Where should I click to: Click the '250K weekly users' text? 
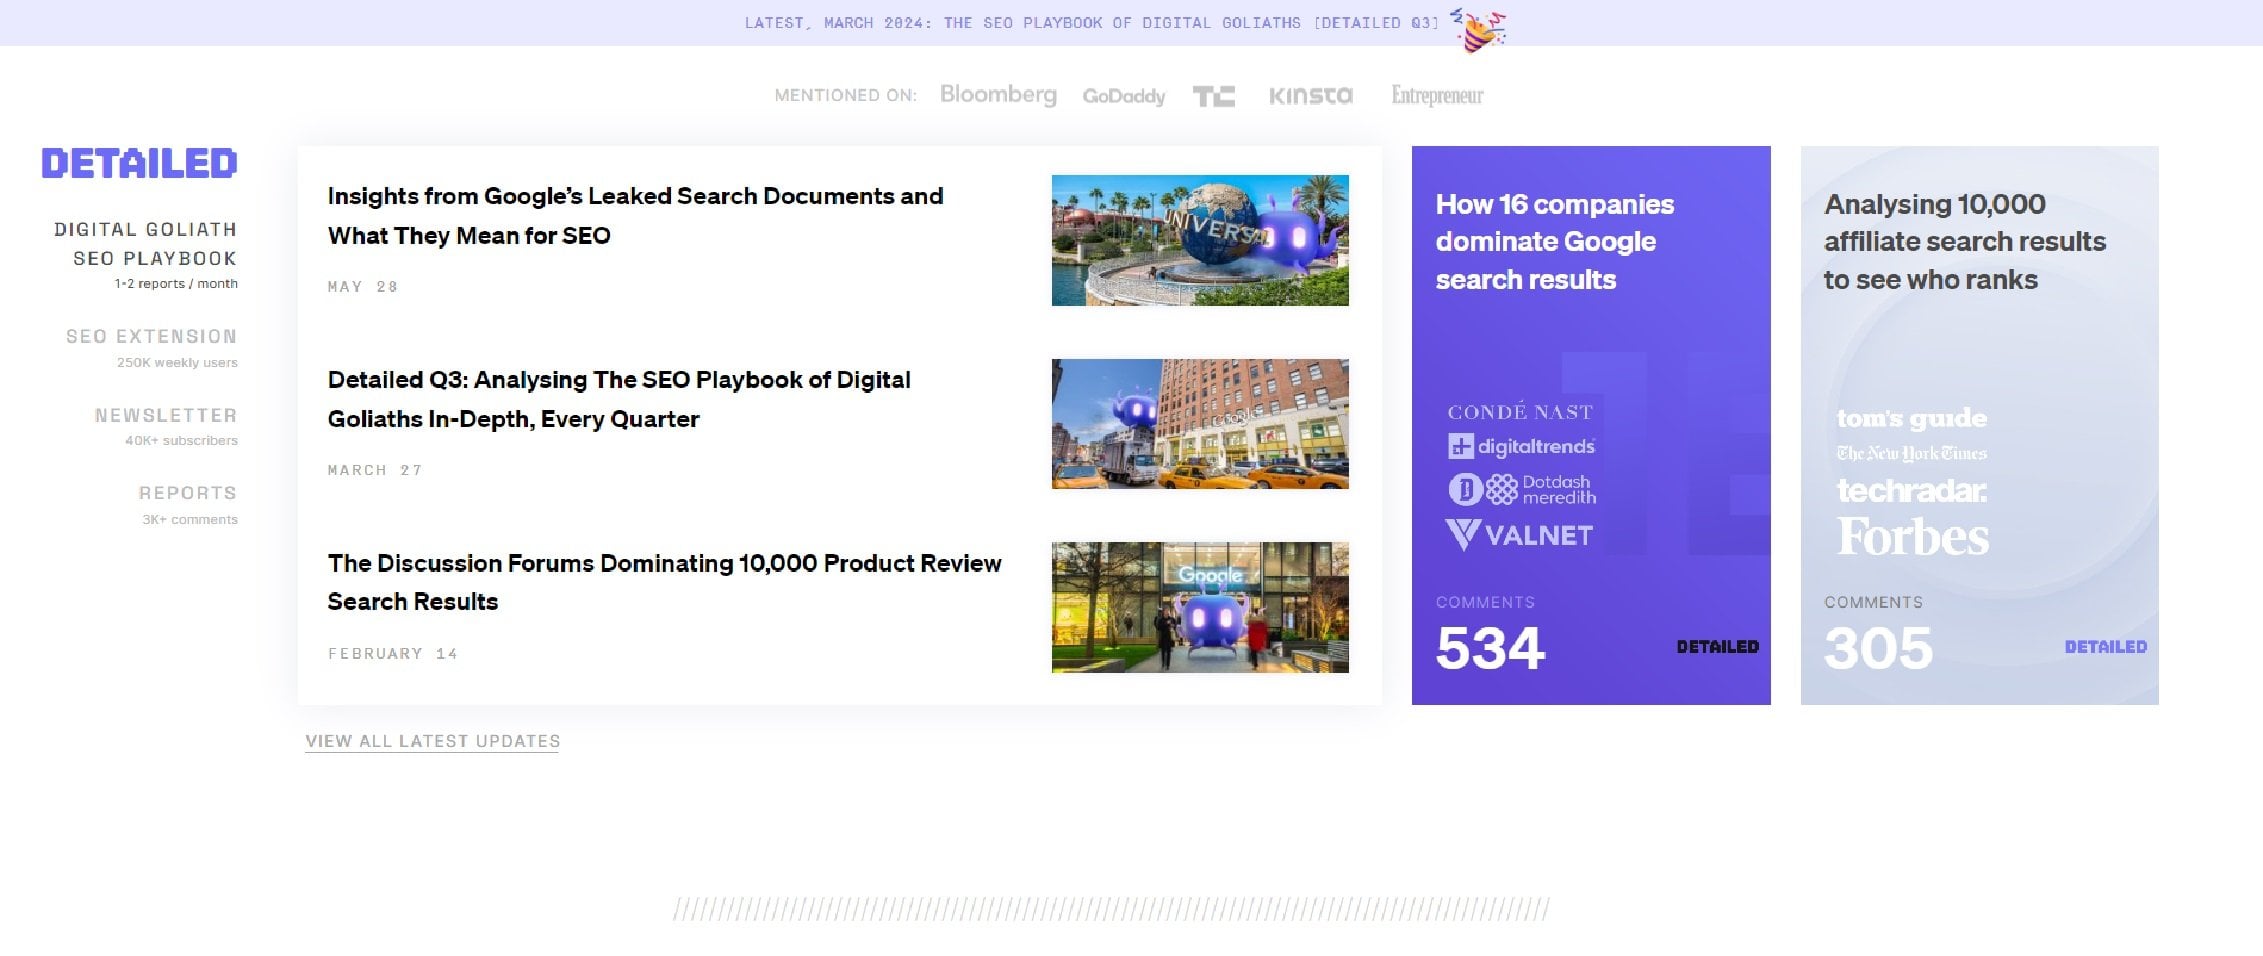[x=177, y=362]
